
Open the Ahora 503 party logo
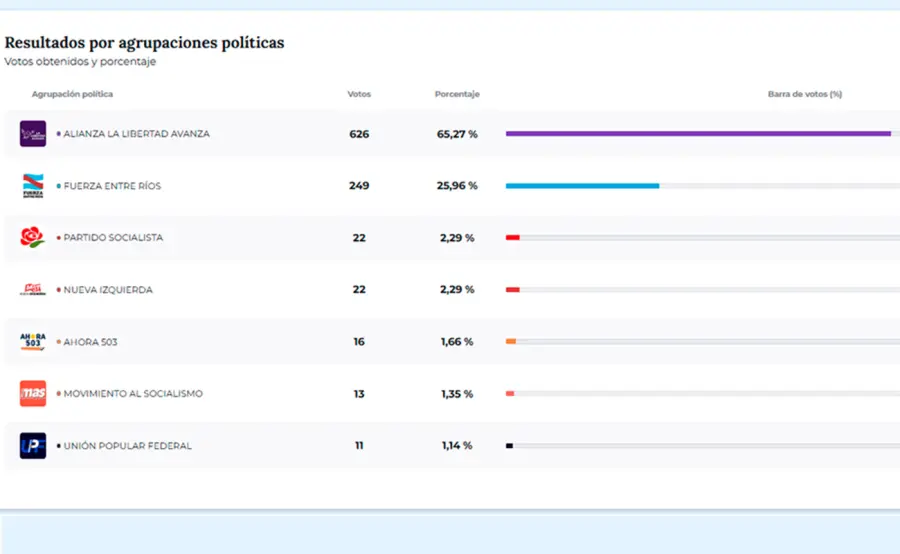33,342
